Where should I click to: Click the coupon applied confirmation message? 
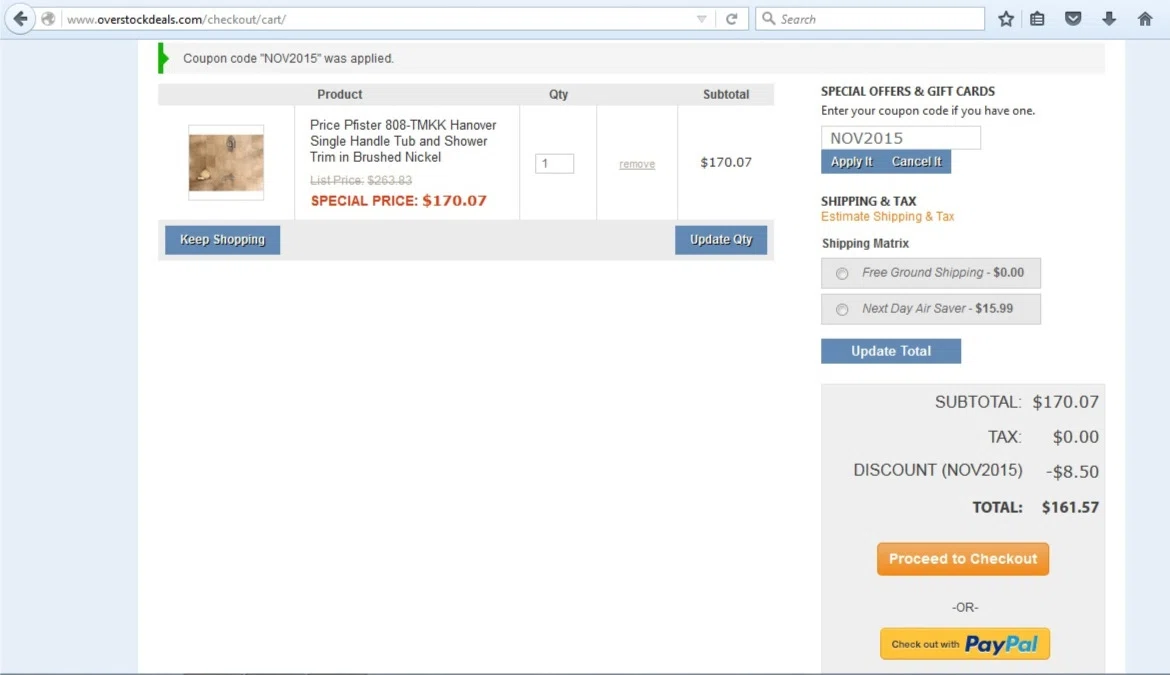tap(288, 58)
